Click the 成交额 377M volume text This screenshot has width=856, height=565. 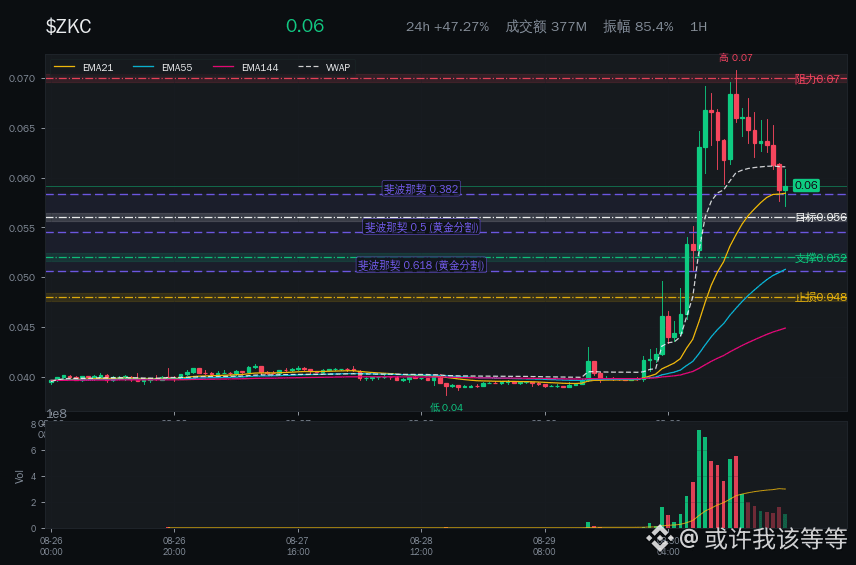[546, 27]
